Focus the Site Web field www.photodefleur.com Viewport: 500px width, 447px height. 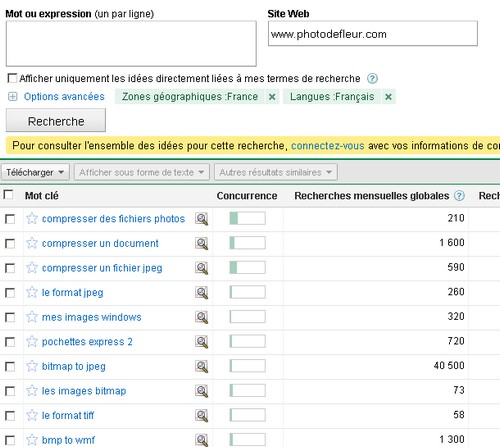point(373,34)
